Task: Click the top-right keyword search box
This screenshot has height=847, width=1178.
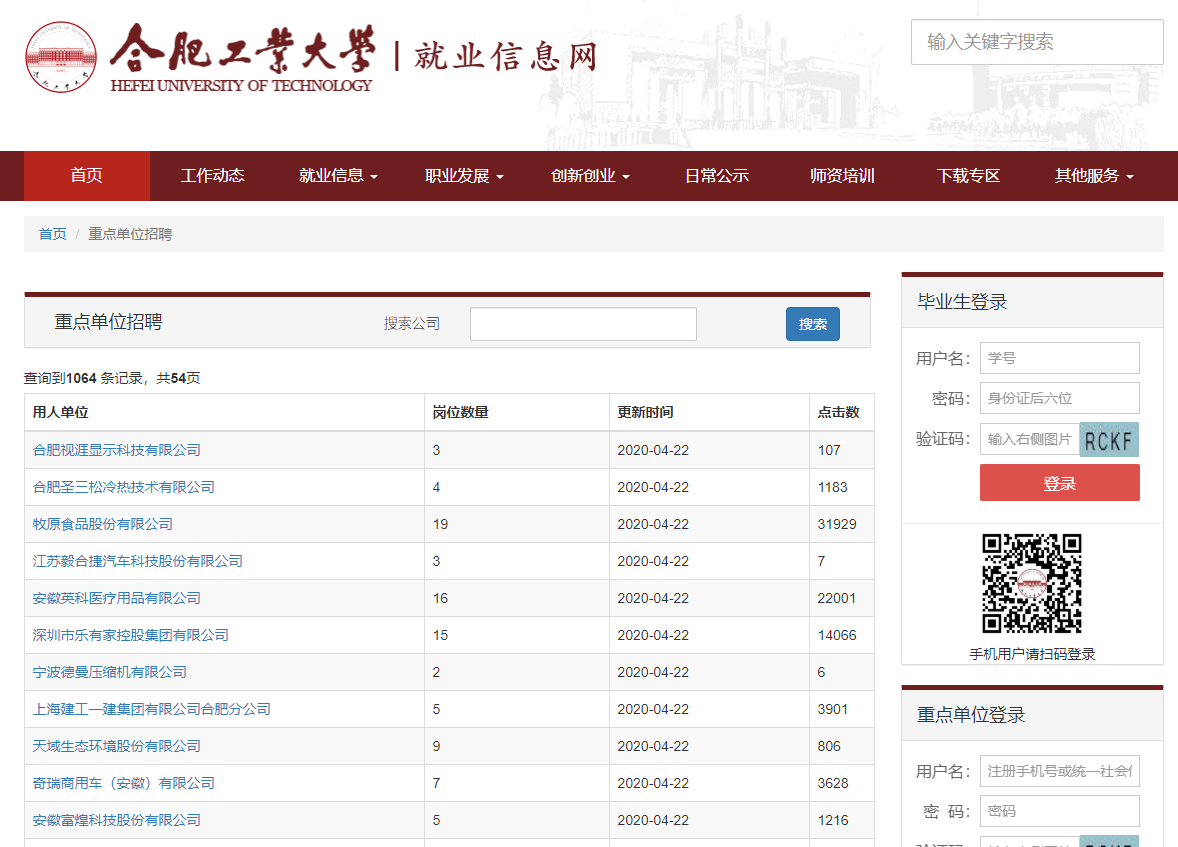Action: pos(1036,41)
